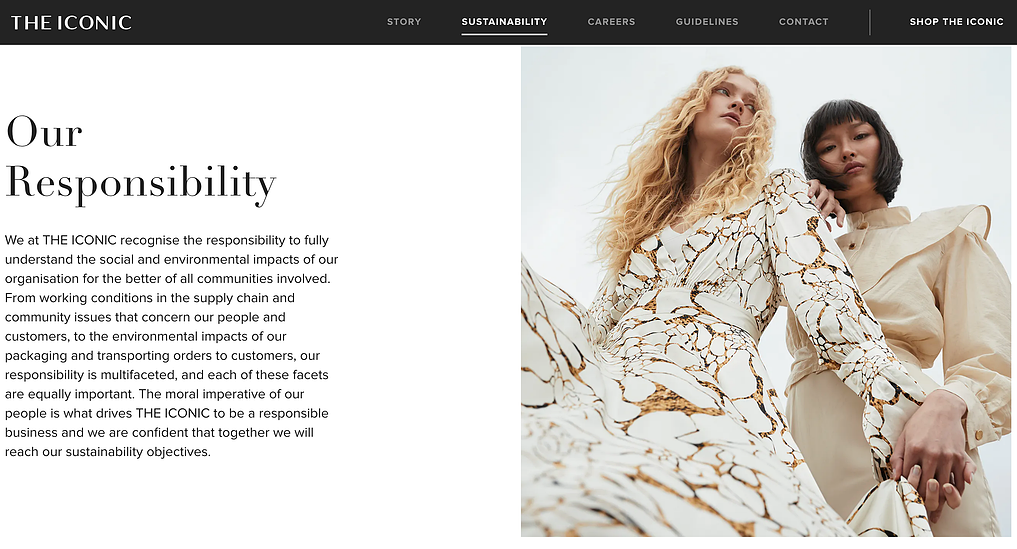This screenshot has height=549, width=1017.
Task: Click the 'packaging and transporting orders' line
Action: [163, 356]
